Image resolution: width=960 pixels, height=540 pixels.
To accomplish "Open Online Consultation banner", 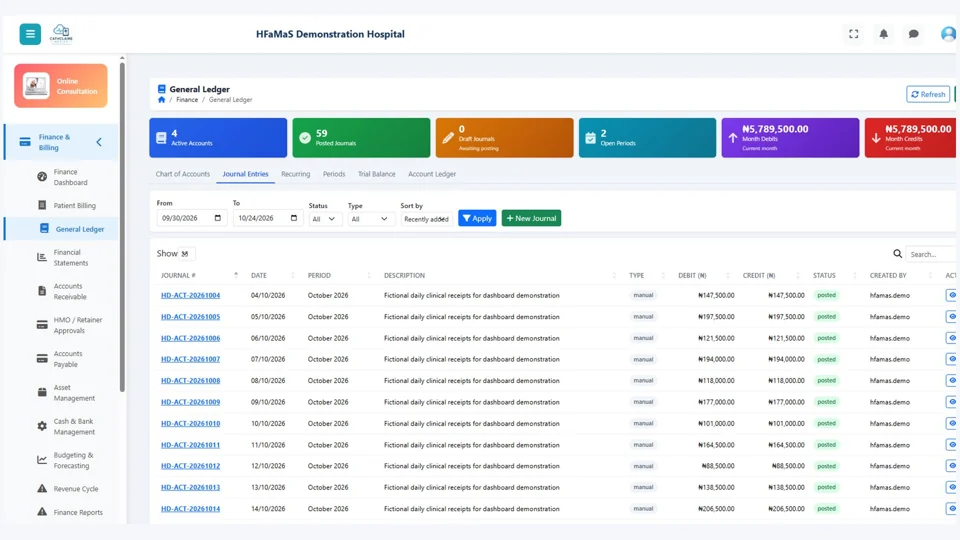I will pos(61,86).
